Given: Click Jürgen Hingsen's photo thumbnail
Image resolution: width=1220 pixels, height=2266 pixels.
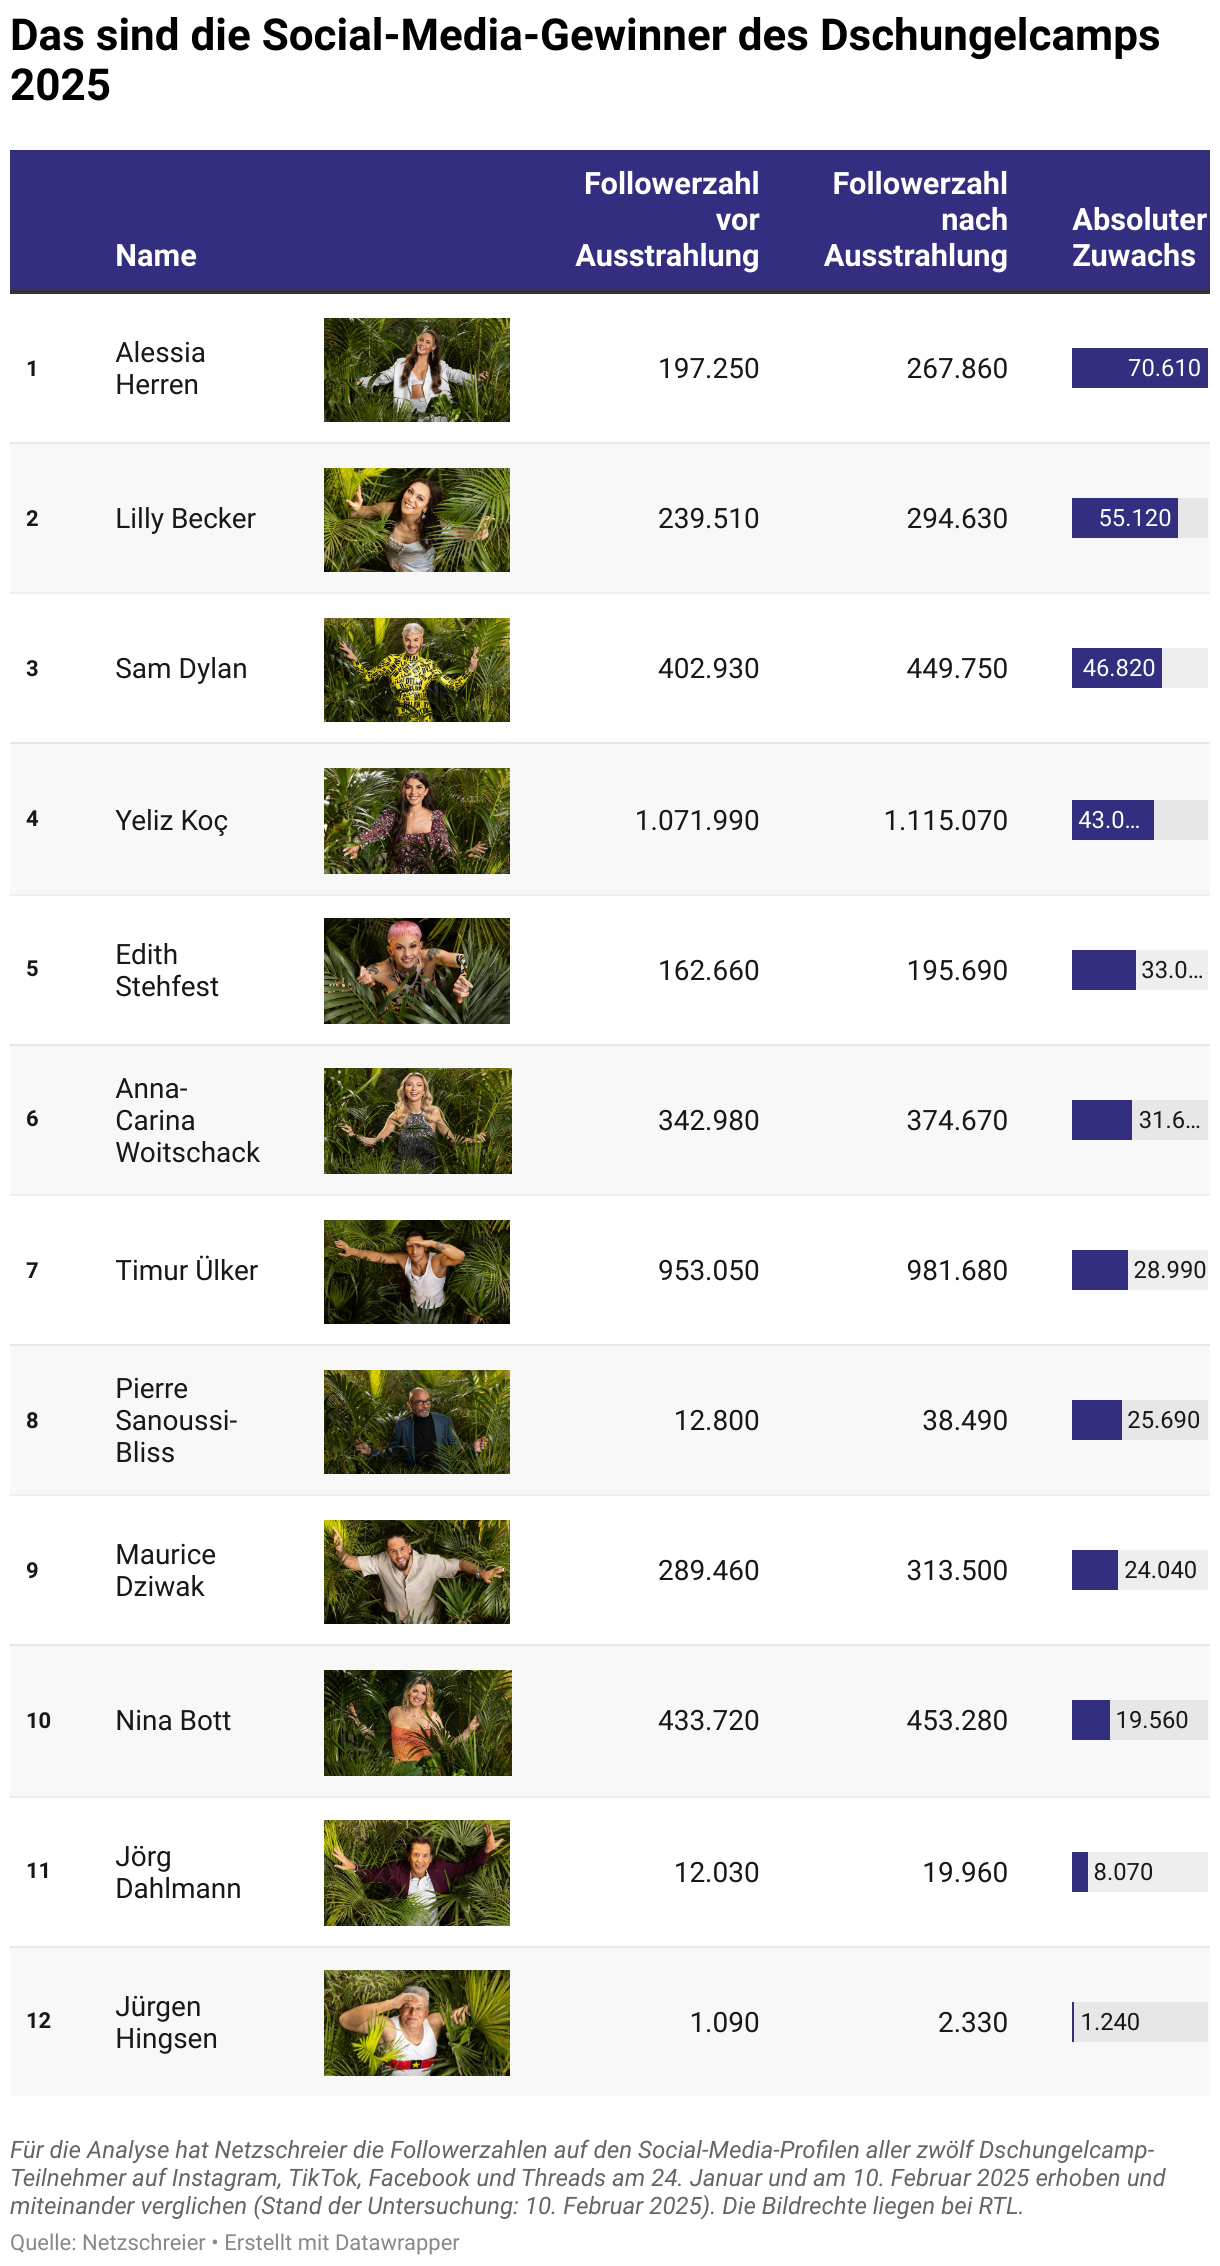Looking at the screenshot, I should [x=416, y=2022].
